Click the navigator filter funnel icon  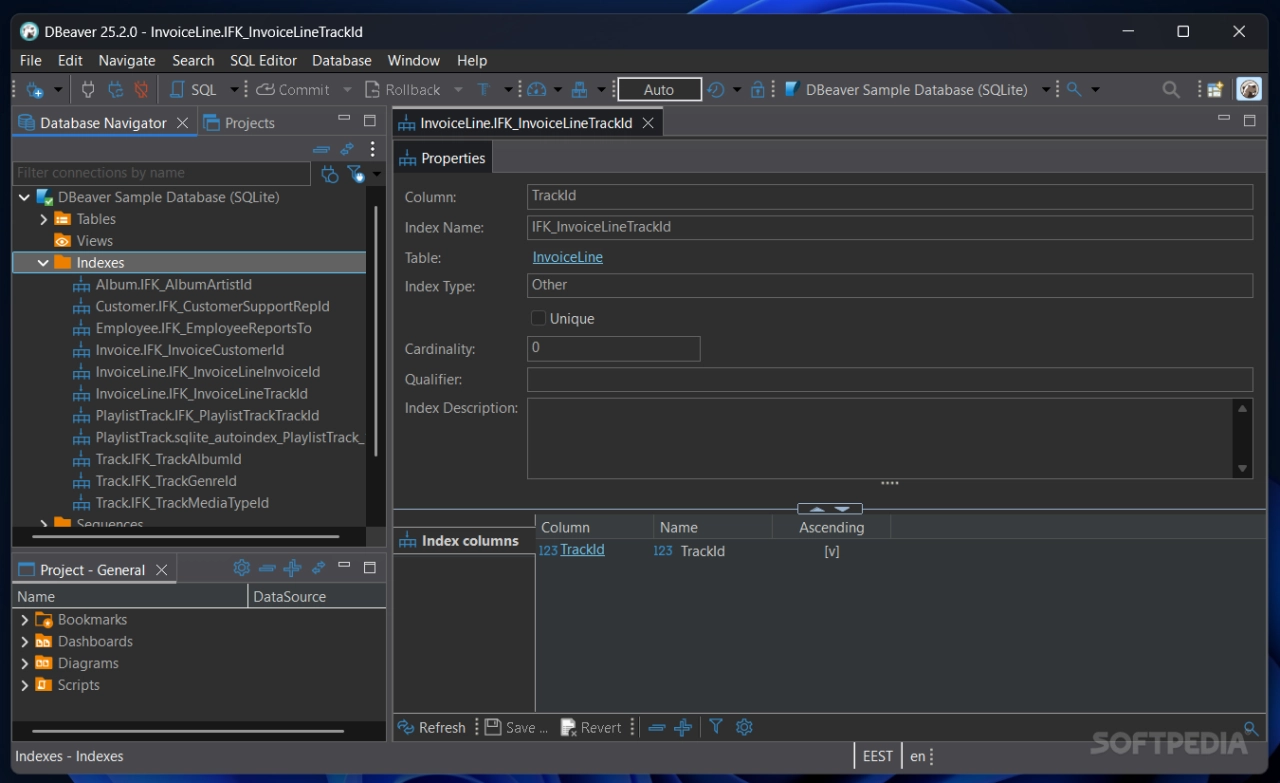click(356, 174)
